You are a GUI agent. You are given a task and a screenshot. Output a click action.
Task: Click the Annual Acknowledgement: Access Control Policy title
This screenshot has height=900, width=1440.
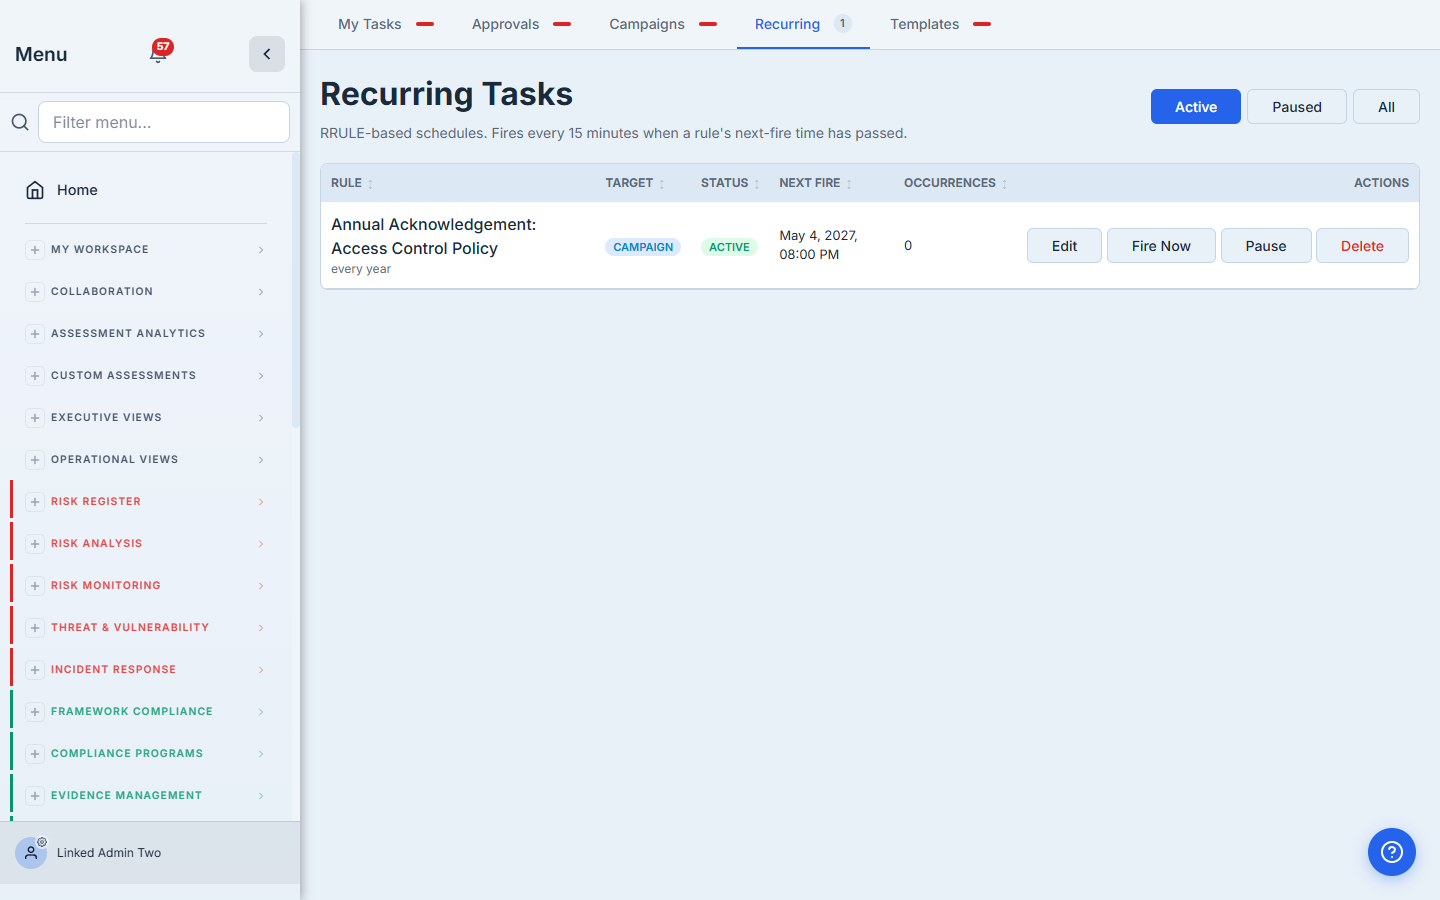pyautogui.click(x=434, y=236)
